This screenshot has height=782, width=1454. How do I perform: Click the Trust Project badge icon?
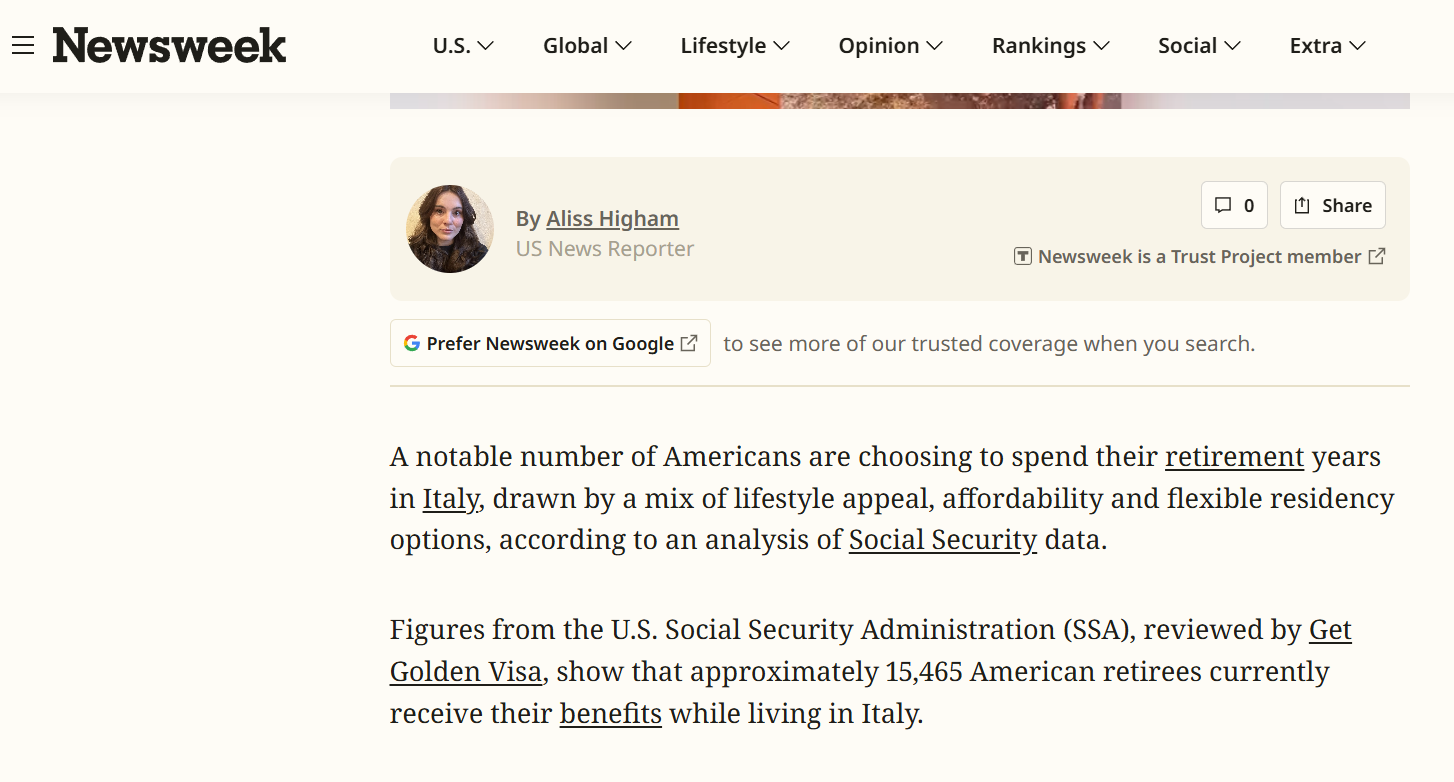1022,256
